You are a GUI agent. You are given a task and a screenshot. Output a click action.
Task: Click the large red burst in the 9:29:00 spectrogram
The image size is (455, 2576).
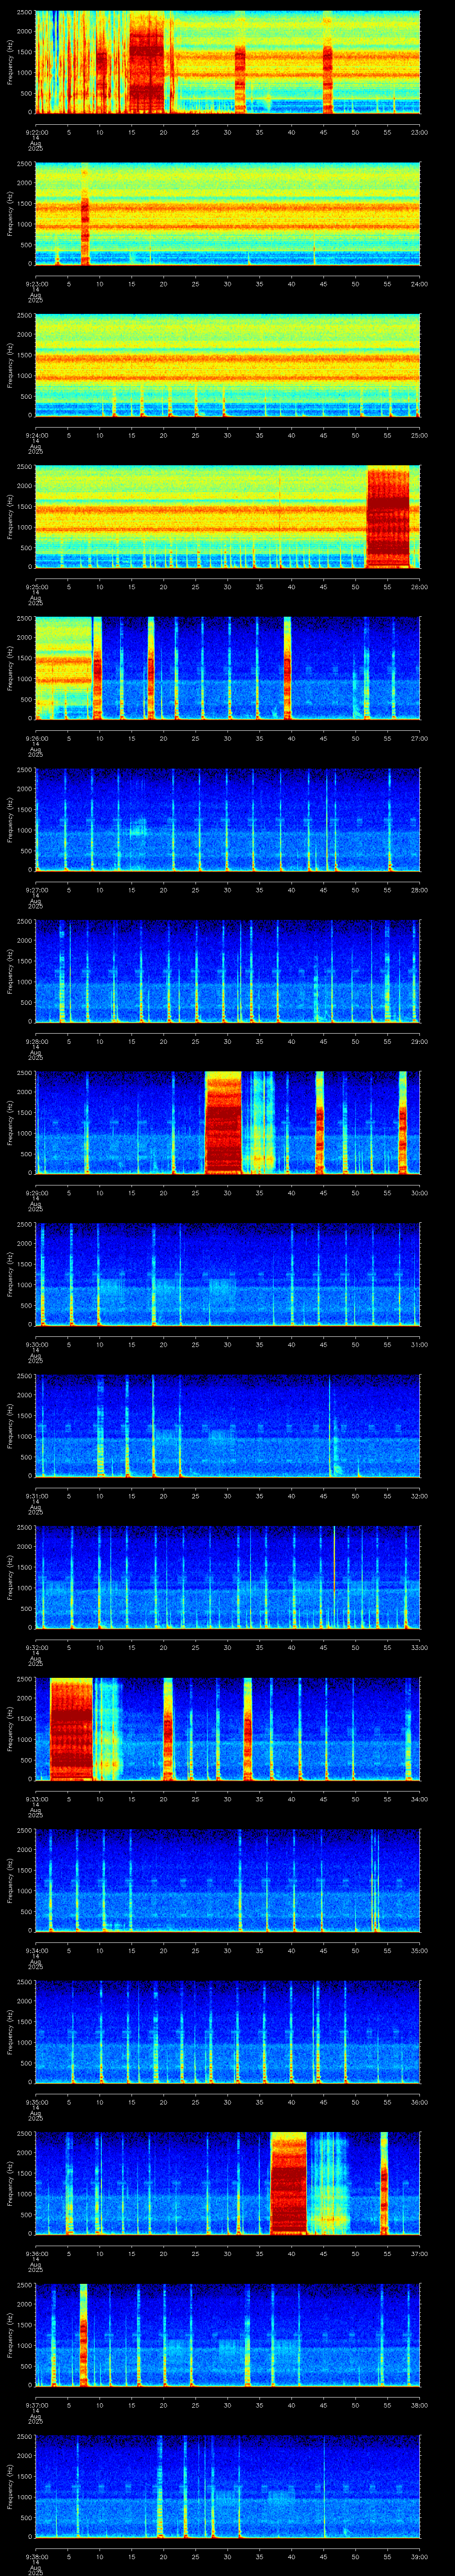point(223,1123)
